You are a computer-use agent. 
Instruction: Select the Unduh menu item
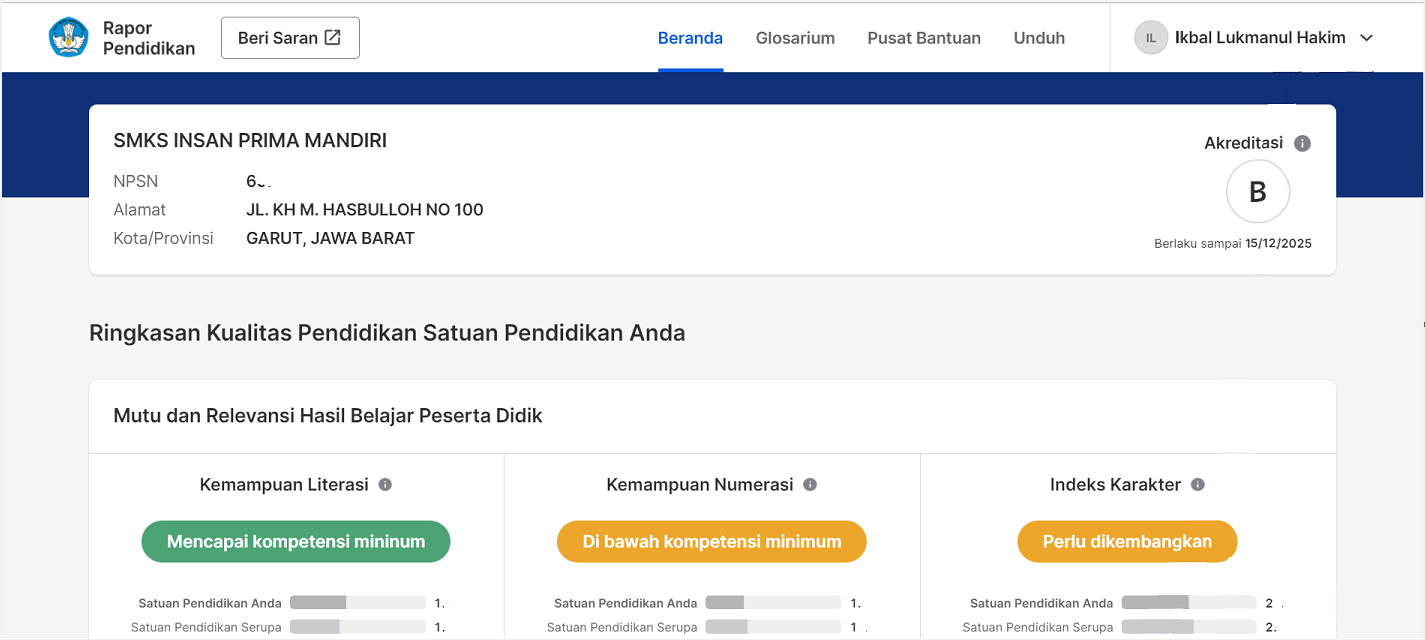(1039, 38)
